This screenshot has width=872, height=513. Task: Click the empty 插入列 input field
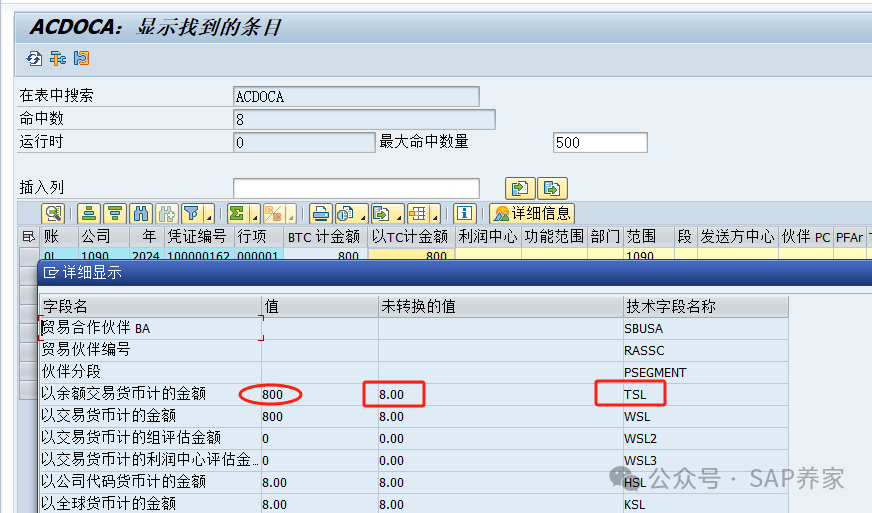pyautogui.click(x=356, y=189)
